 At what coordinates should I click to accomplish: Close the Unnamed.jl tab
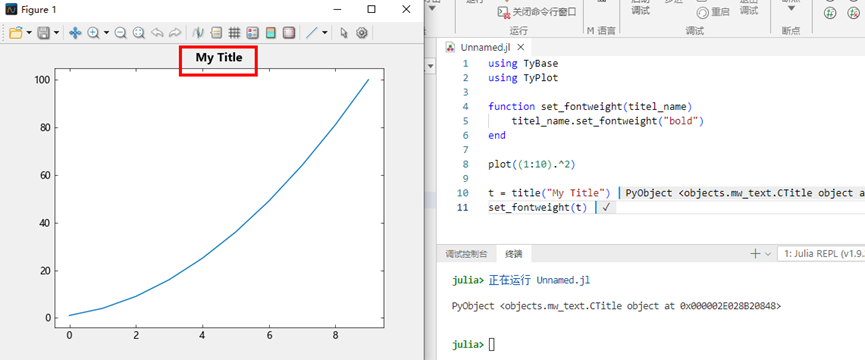pyautogui.click(x=520, y=47)
